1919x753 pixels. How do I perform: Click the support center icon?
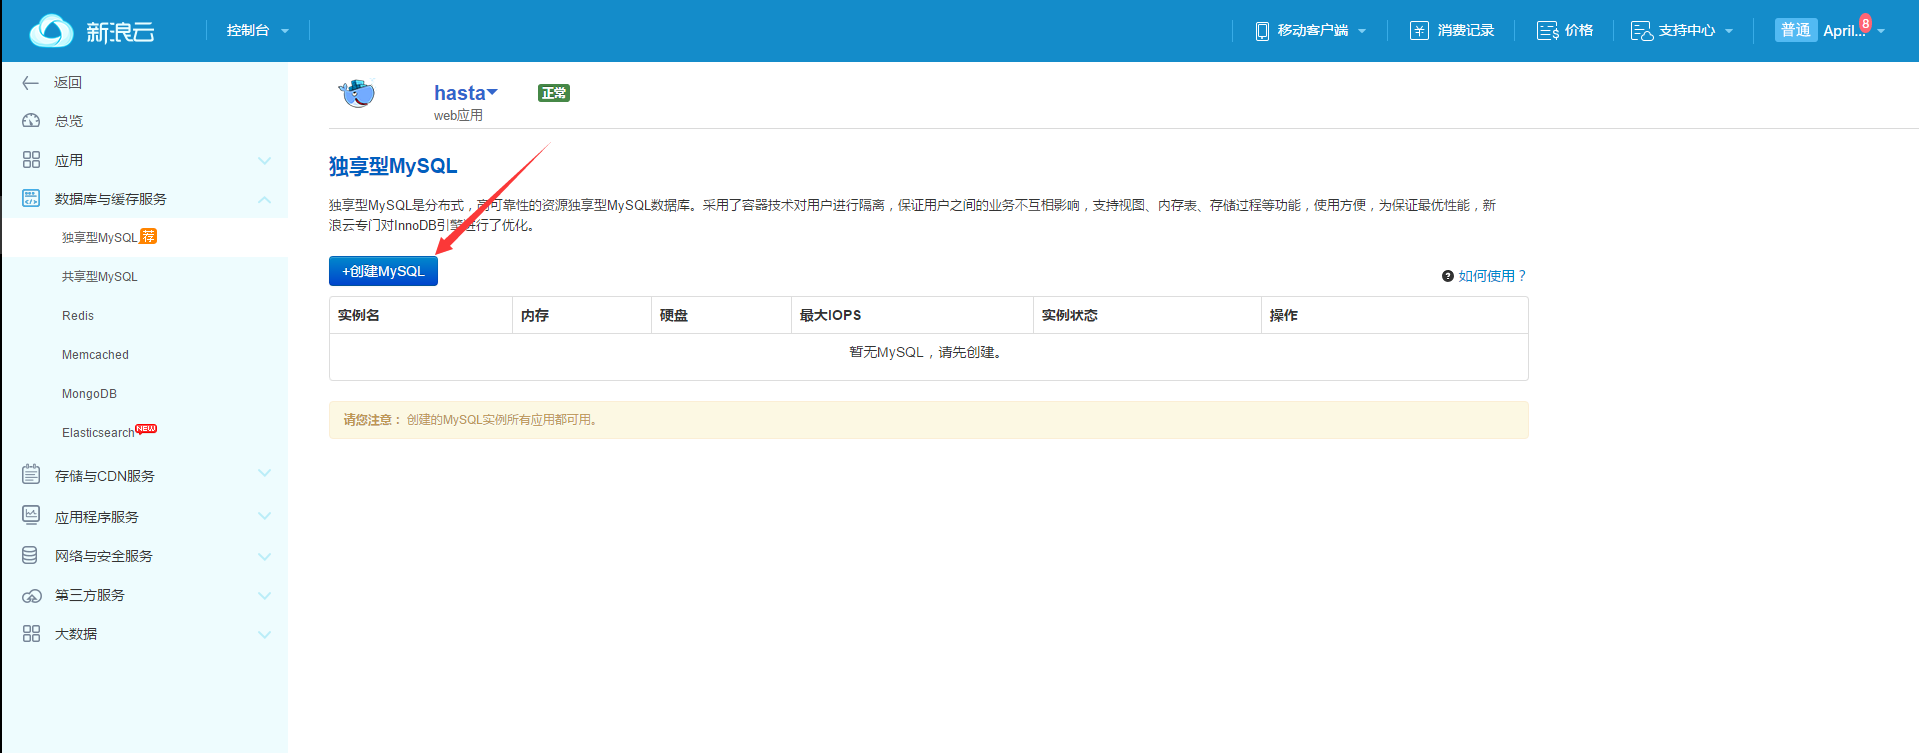tap(1642, 31)
